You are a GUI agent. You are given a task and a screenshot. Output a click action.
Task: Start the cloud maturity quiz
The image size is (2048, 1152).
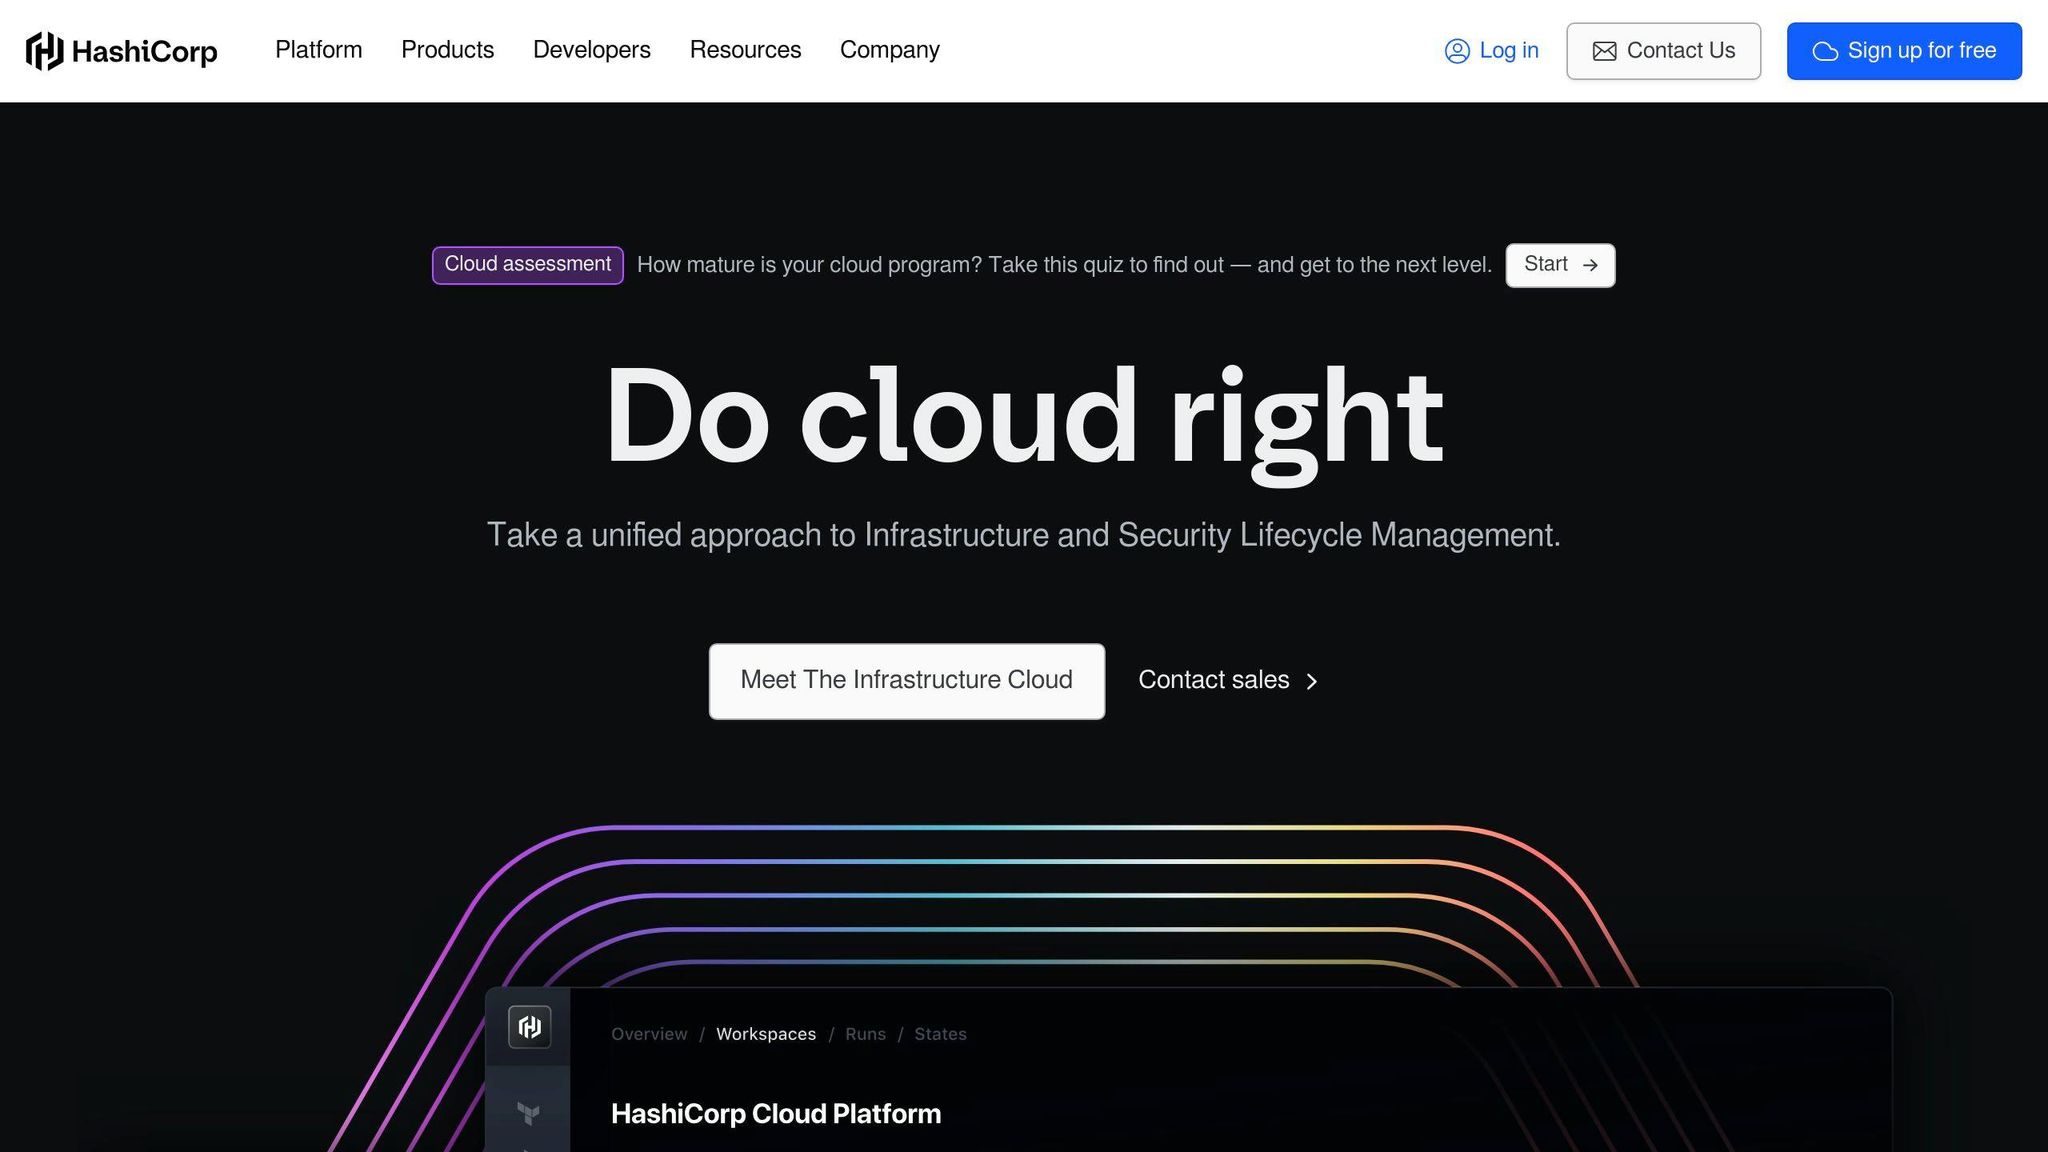pos(1559,265)
